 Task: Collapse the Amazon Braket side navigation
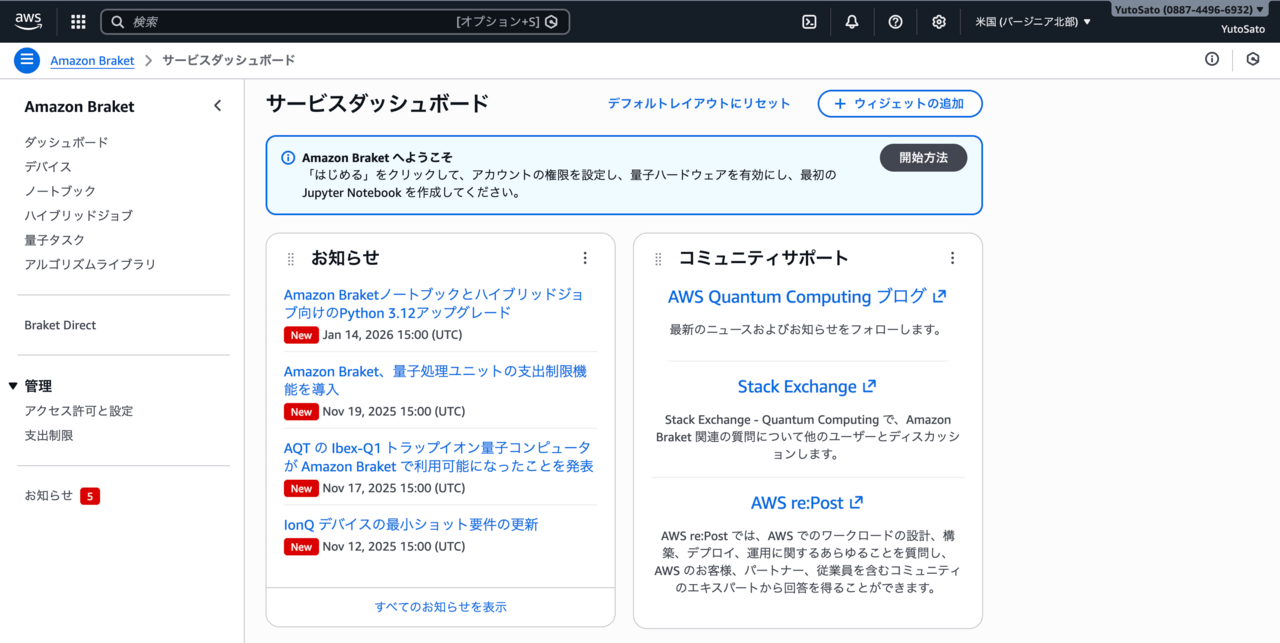coord(217,106)
